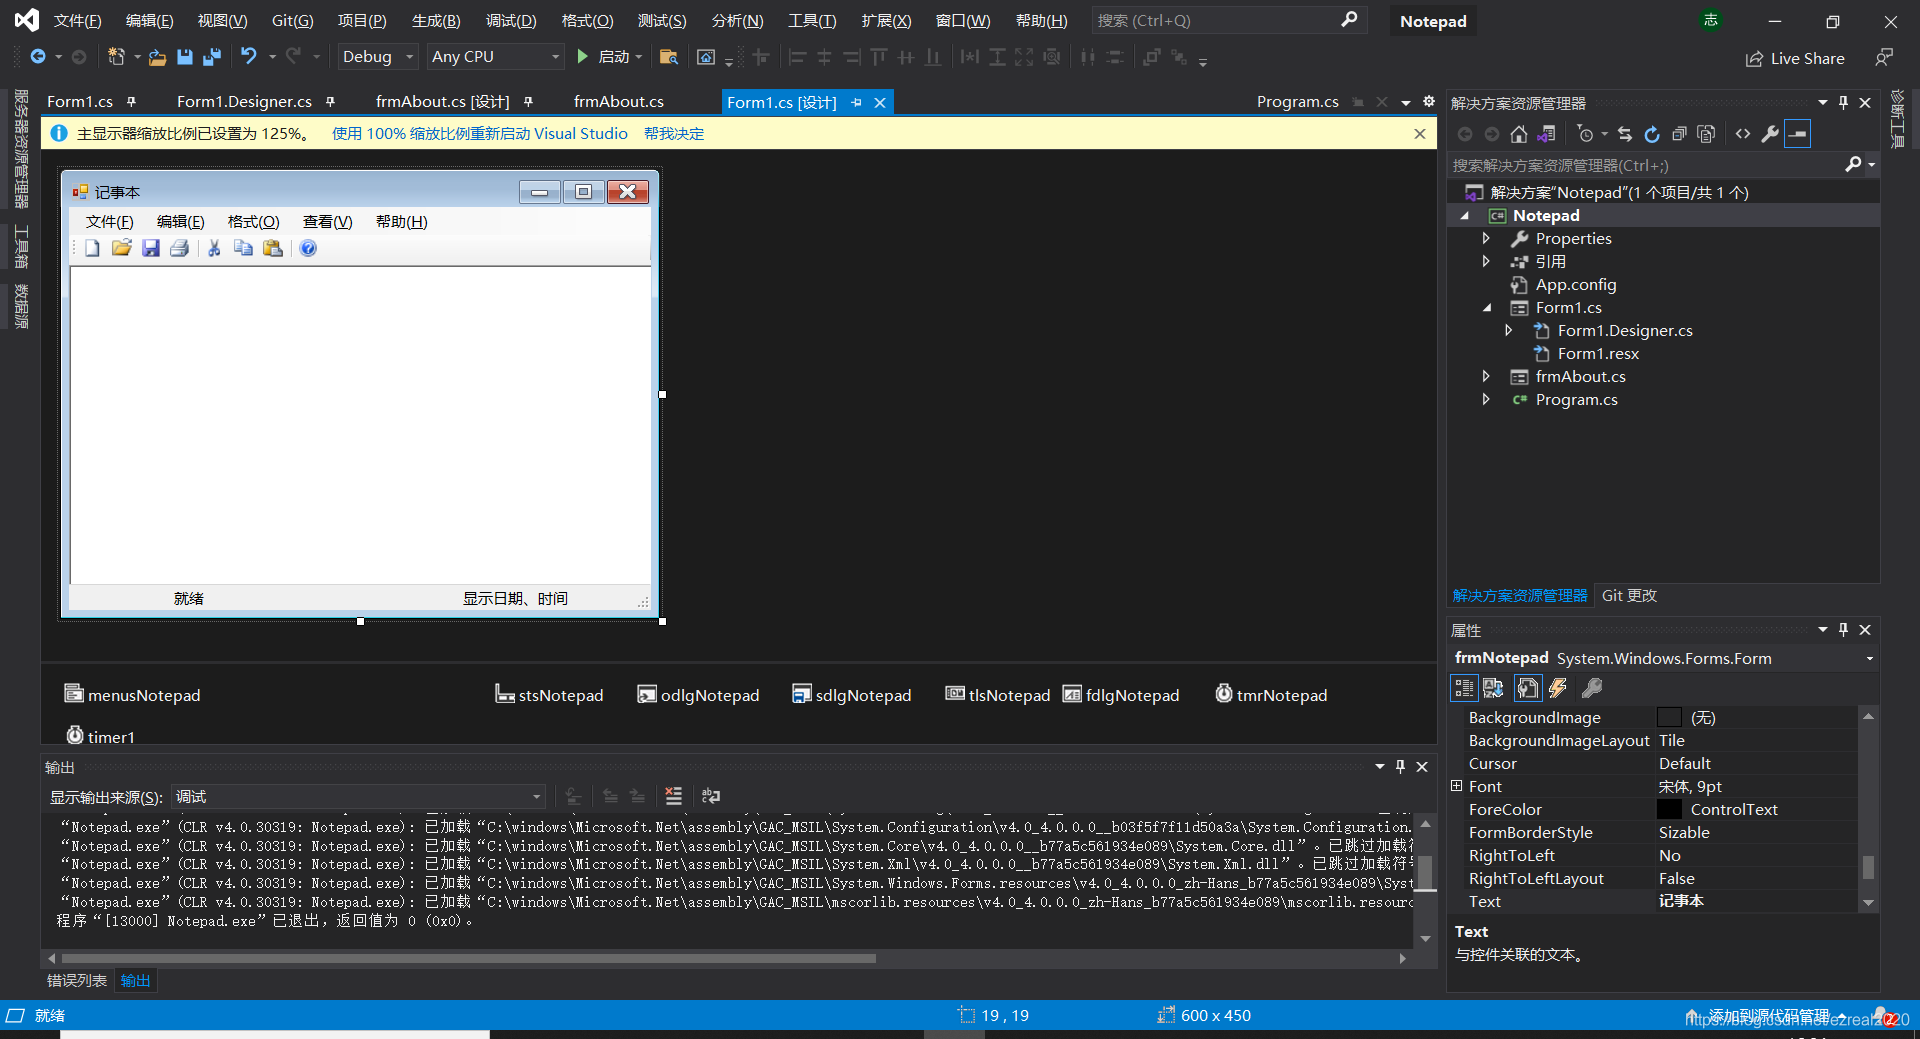Select the tmrNotepad component in the component tray

[x=1271, y=695]
